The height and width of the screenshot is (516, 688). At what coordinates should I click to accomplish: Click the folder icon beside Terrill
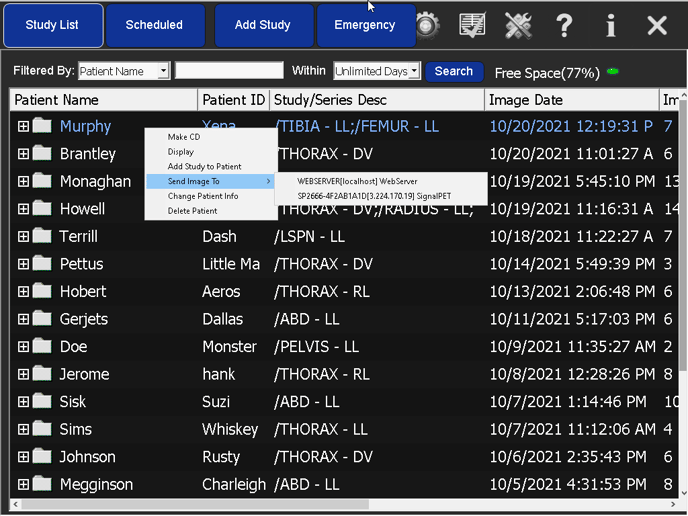(42, 236)
